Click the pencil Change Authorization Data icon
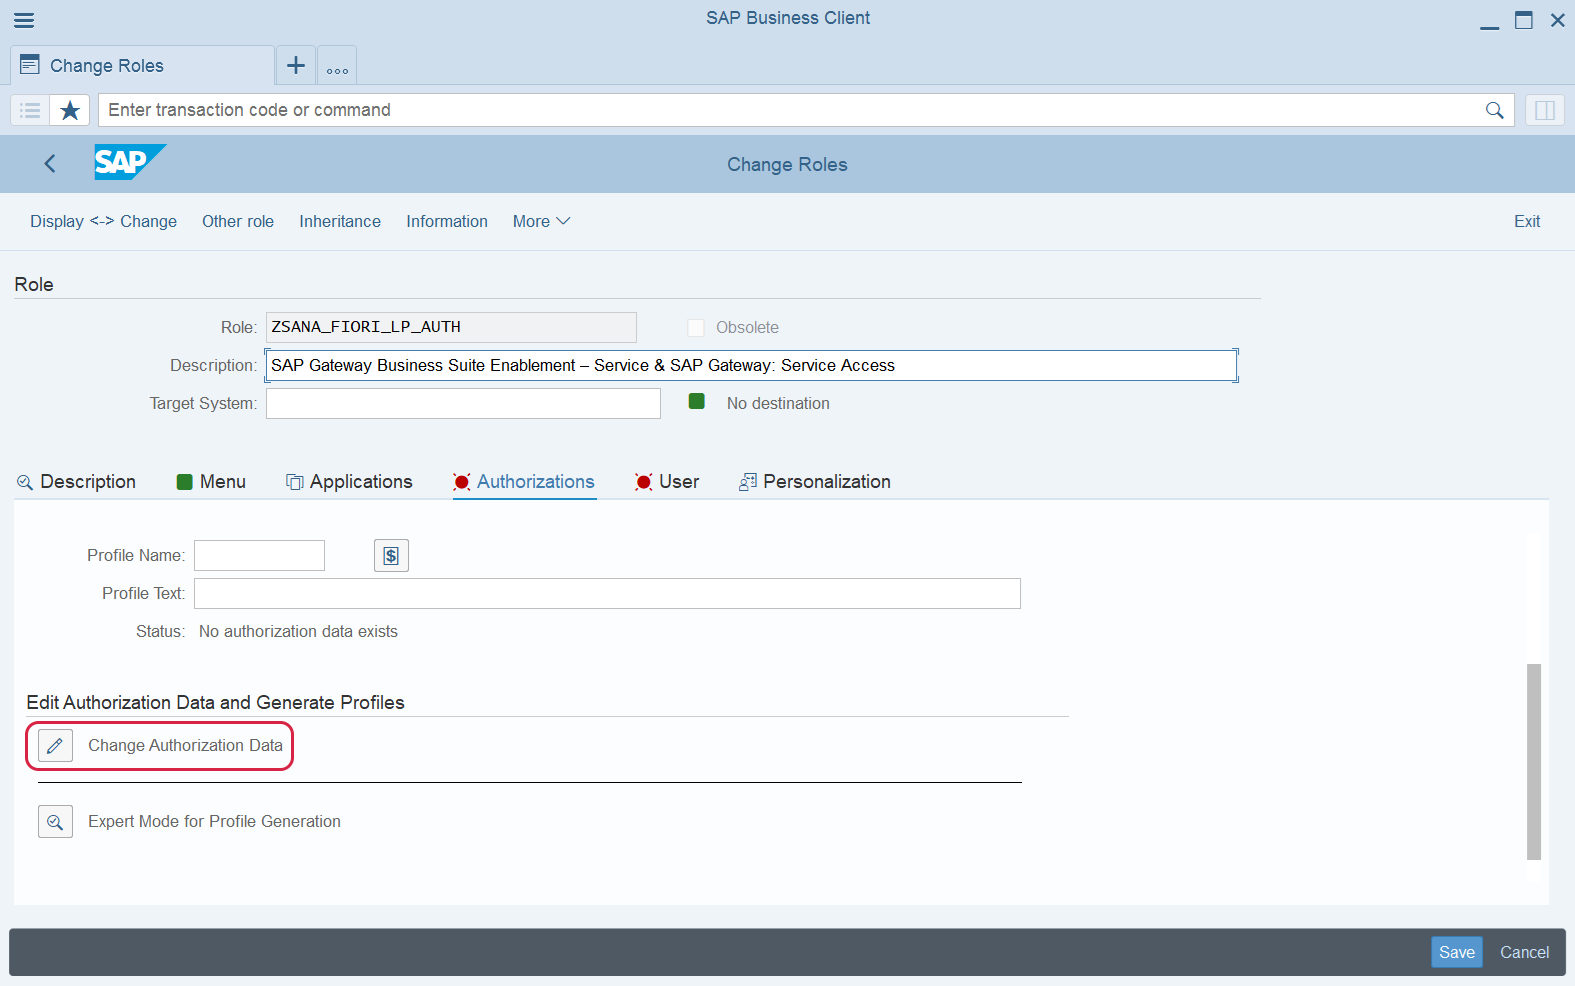 click(55, 746)
